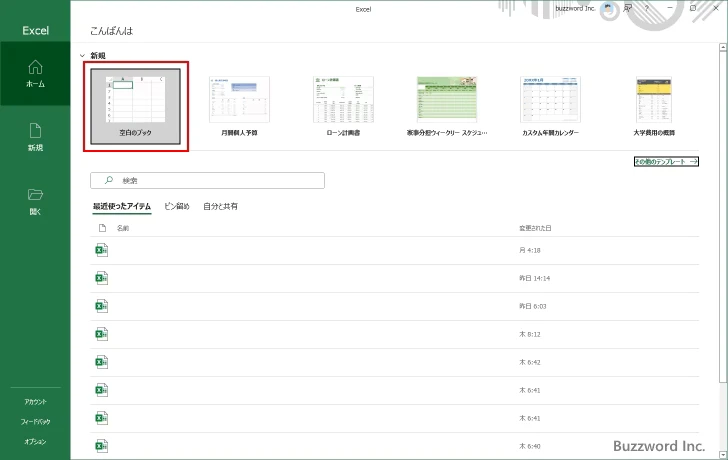Viewport: 728px width, 460px height.
Task: Go to the ホーム page in sidebar
Action: click(35, 74)
